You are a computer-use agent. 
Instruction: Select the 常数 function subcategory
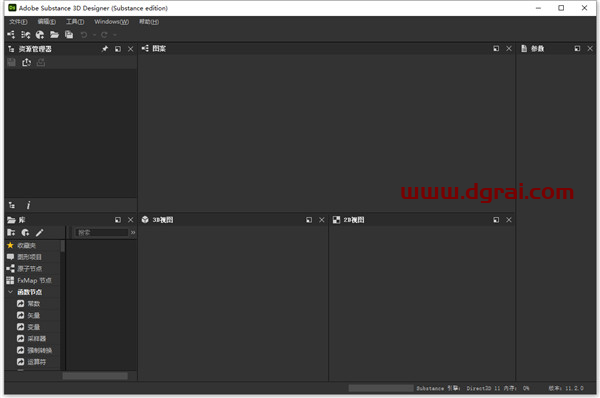point(34,304)
